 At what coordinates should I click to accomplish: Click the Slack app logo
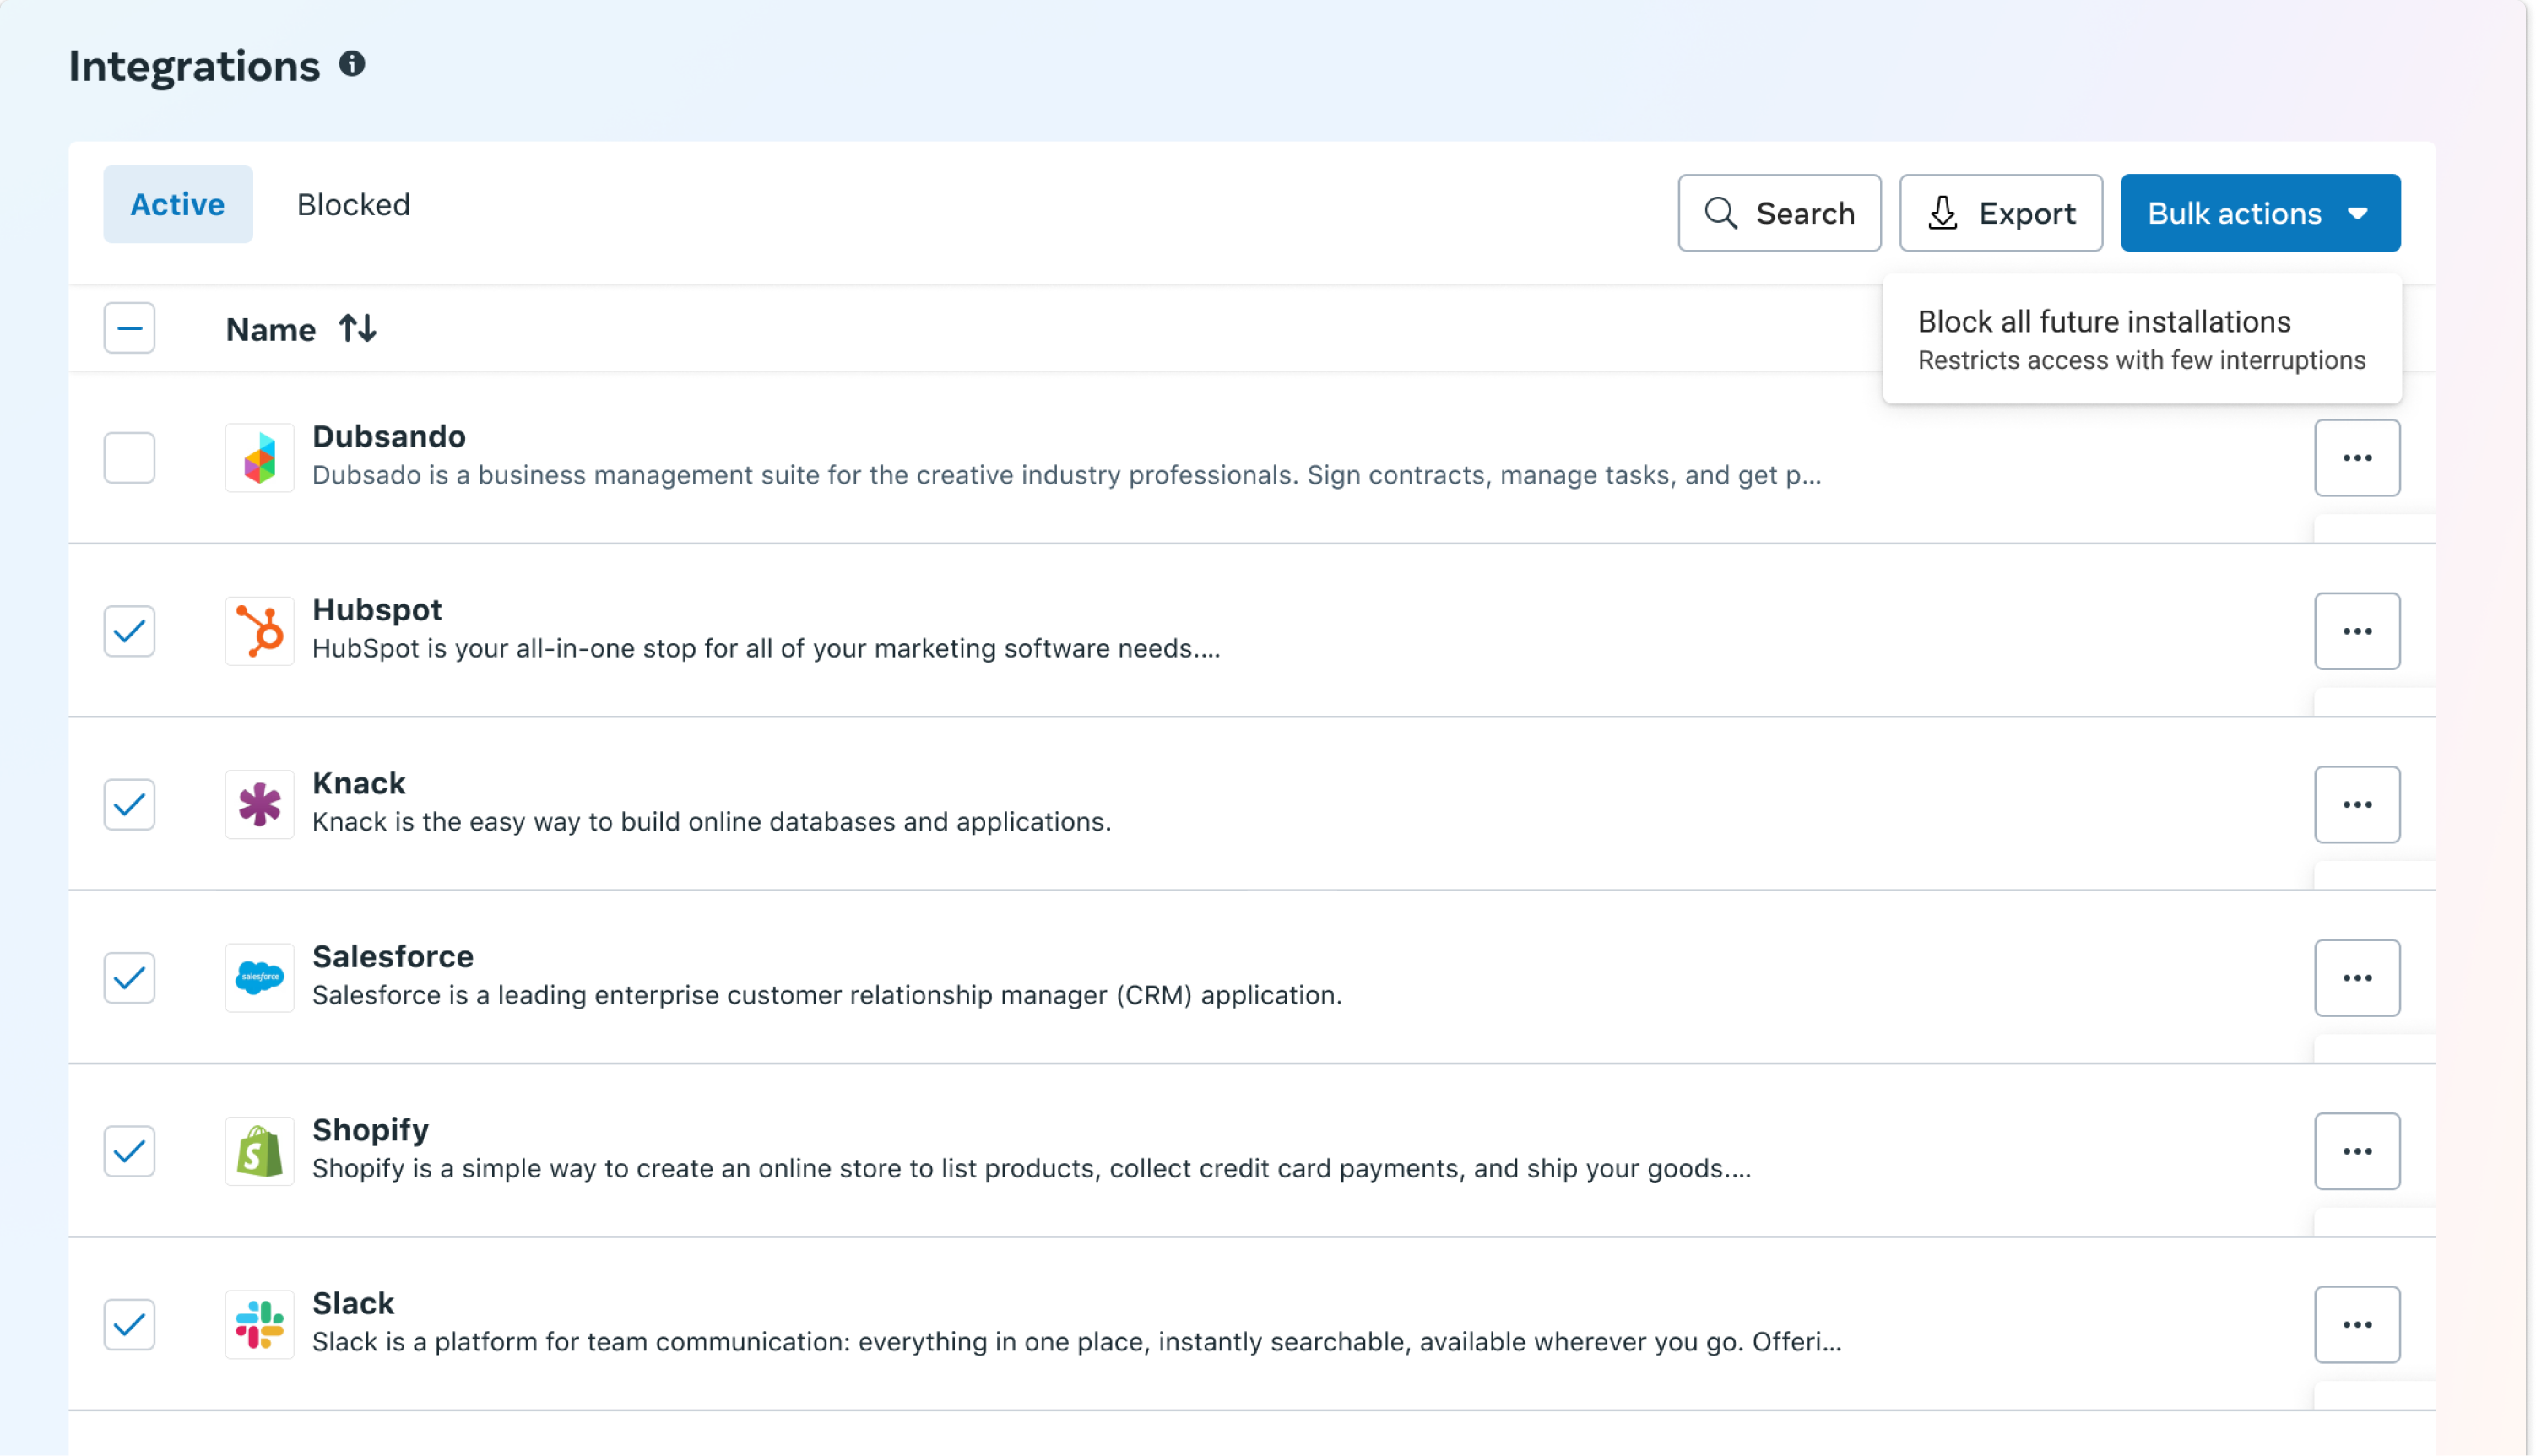(259, 1324)
